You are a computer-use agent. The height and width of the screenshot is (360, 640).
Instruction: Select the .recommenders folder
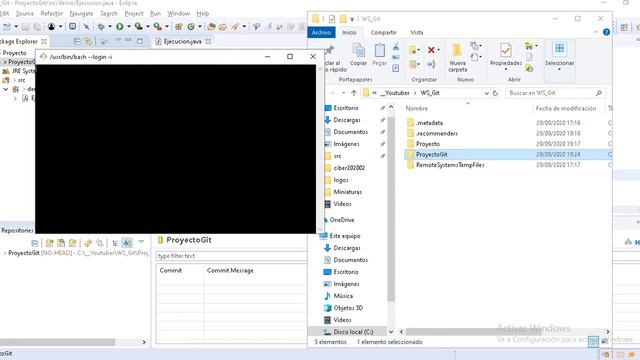[x=437, y=133]
